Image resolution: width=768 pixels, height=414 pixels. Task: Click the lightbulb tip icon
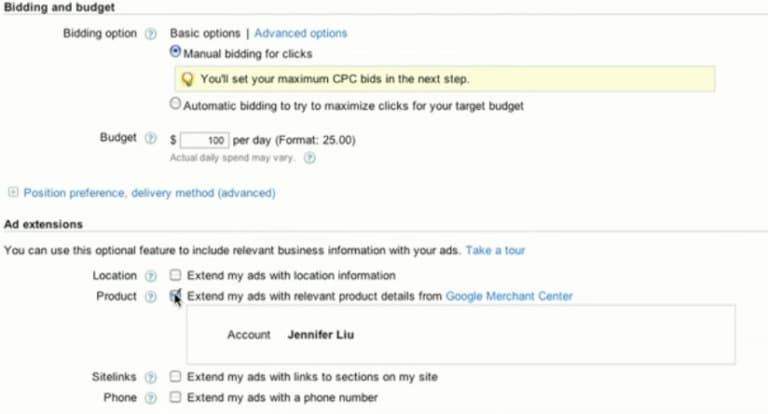point(188,79)
